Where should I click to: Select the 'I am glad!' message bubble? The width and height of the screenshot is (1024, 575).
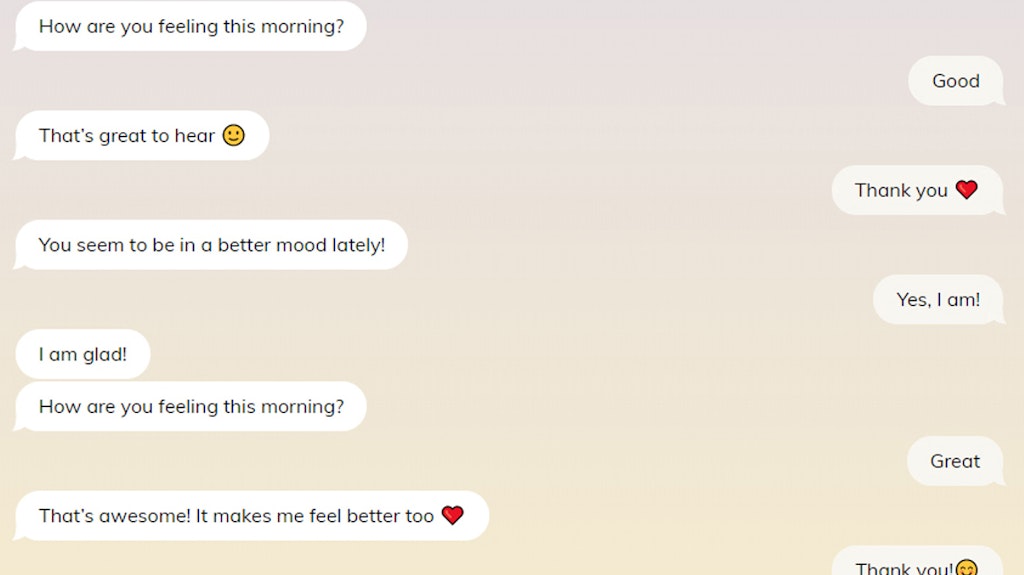point(82,354)
